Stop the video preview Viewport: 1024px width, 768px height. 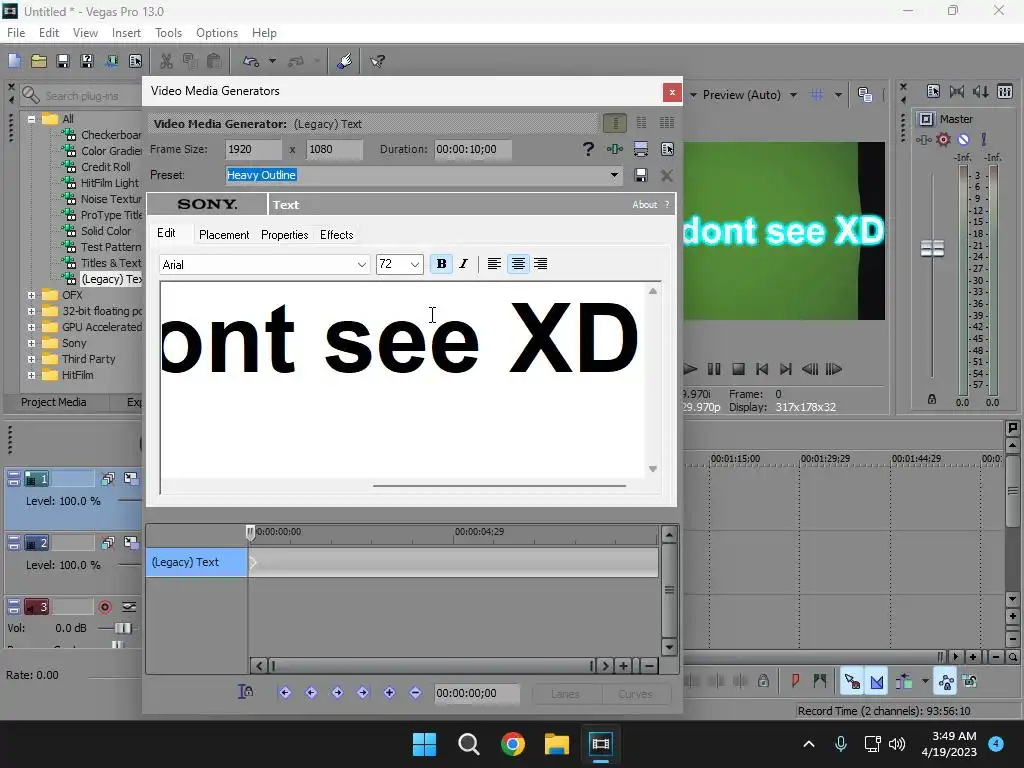(x=738, y=369)
